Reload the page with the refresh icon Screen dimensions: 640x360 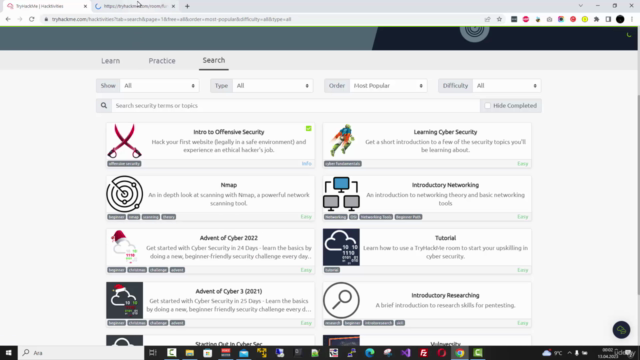pos(31,19)
